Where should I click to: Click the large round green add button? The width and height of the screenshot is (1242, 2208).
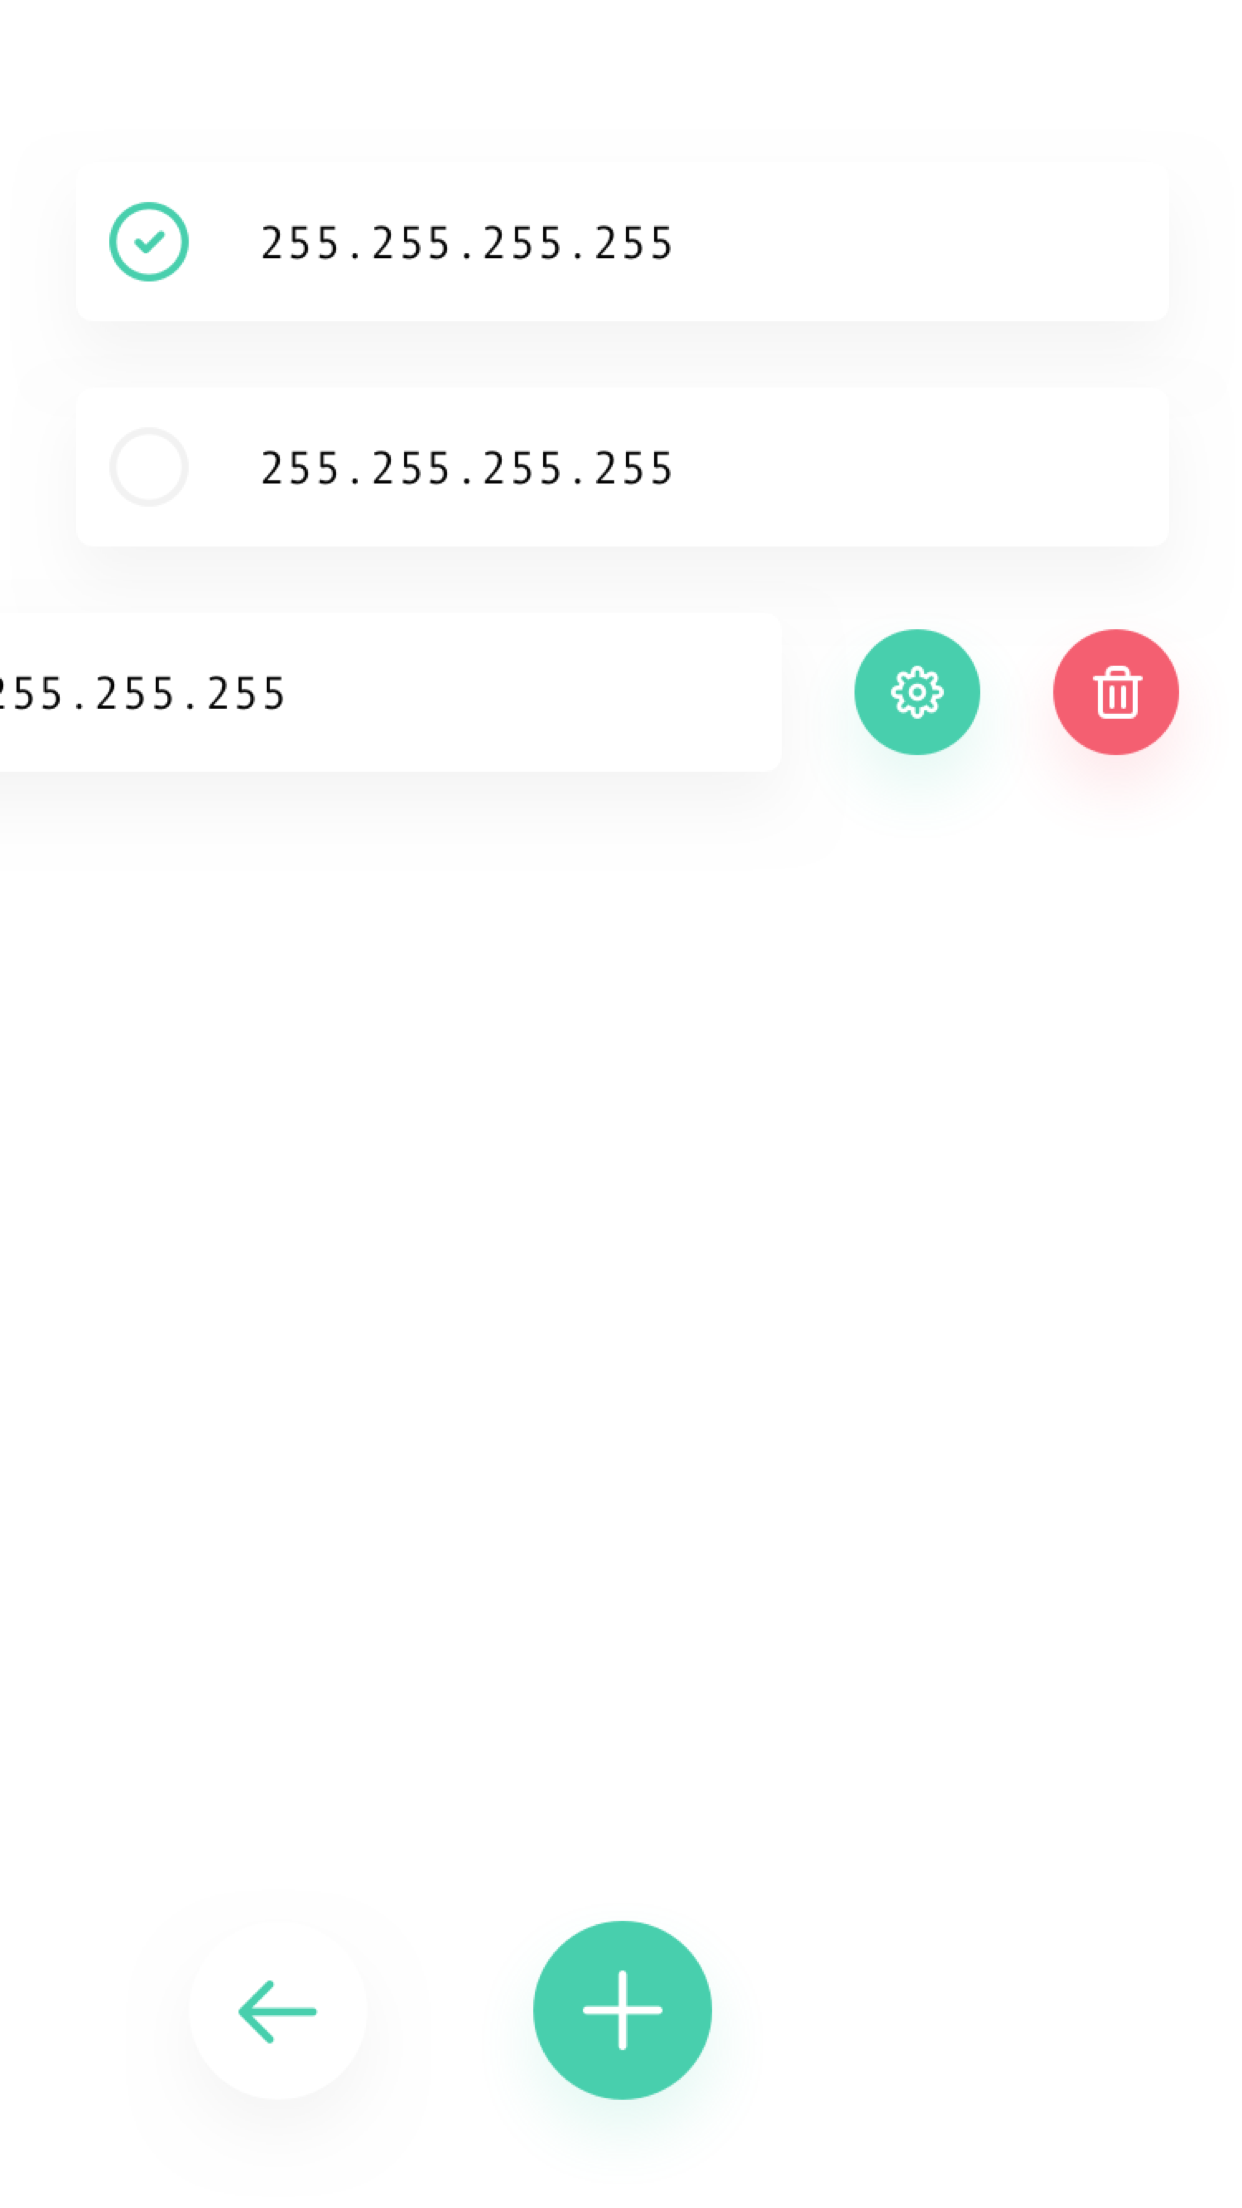[x=622, y=2010]
